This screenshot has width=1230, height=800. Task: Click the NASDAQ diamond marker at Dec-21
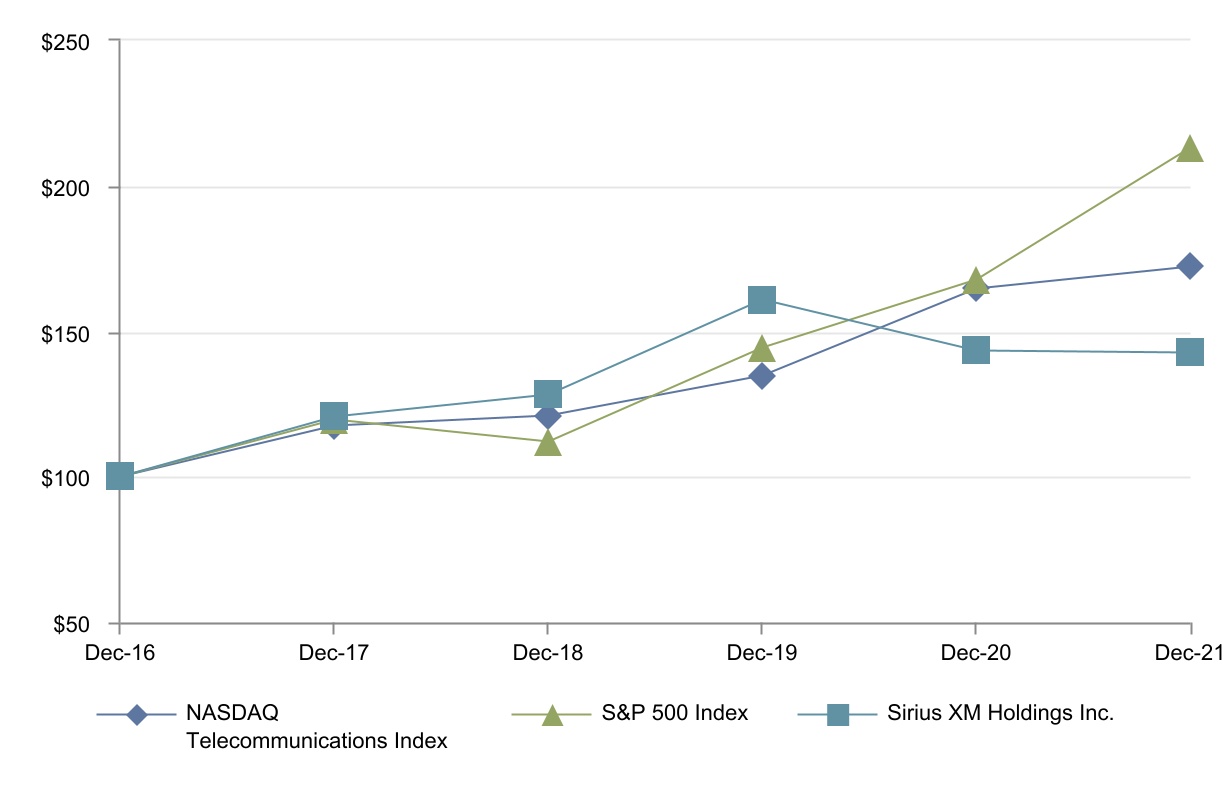pos(1189,266)
